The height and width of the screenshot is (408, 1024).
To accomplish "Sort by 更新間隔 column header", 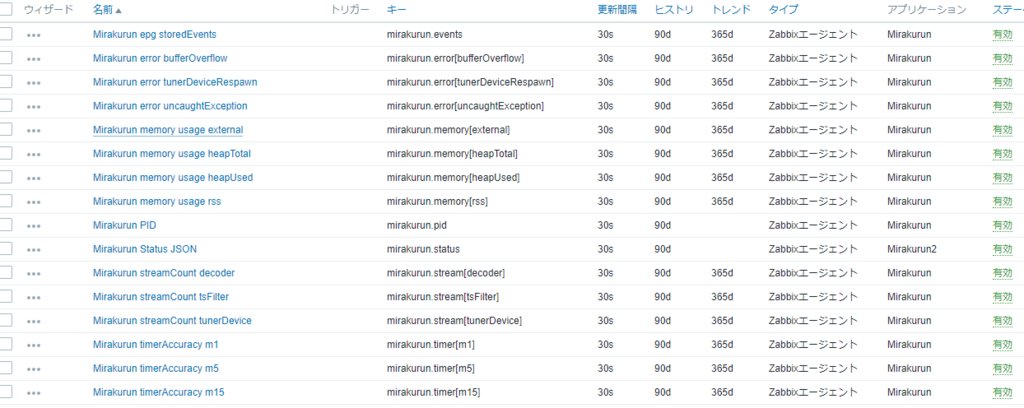I will click(x=617, y=10).
